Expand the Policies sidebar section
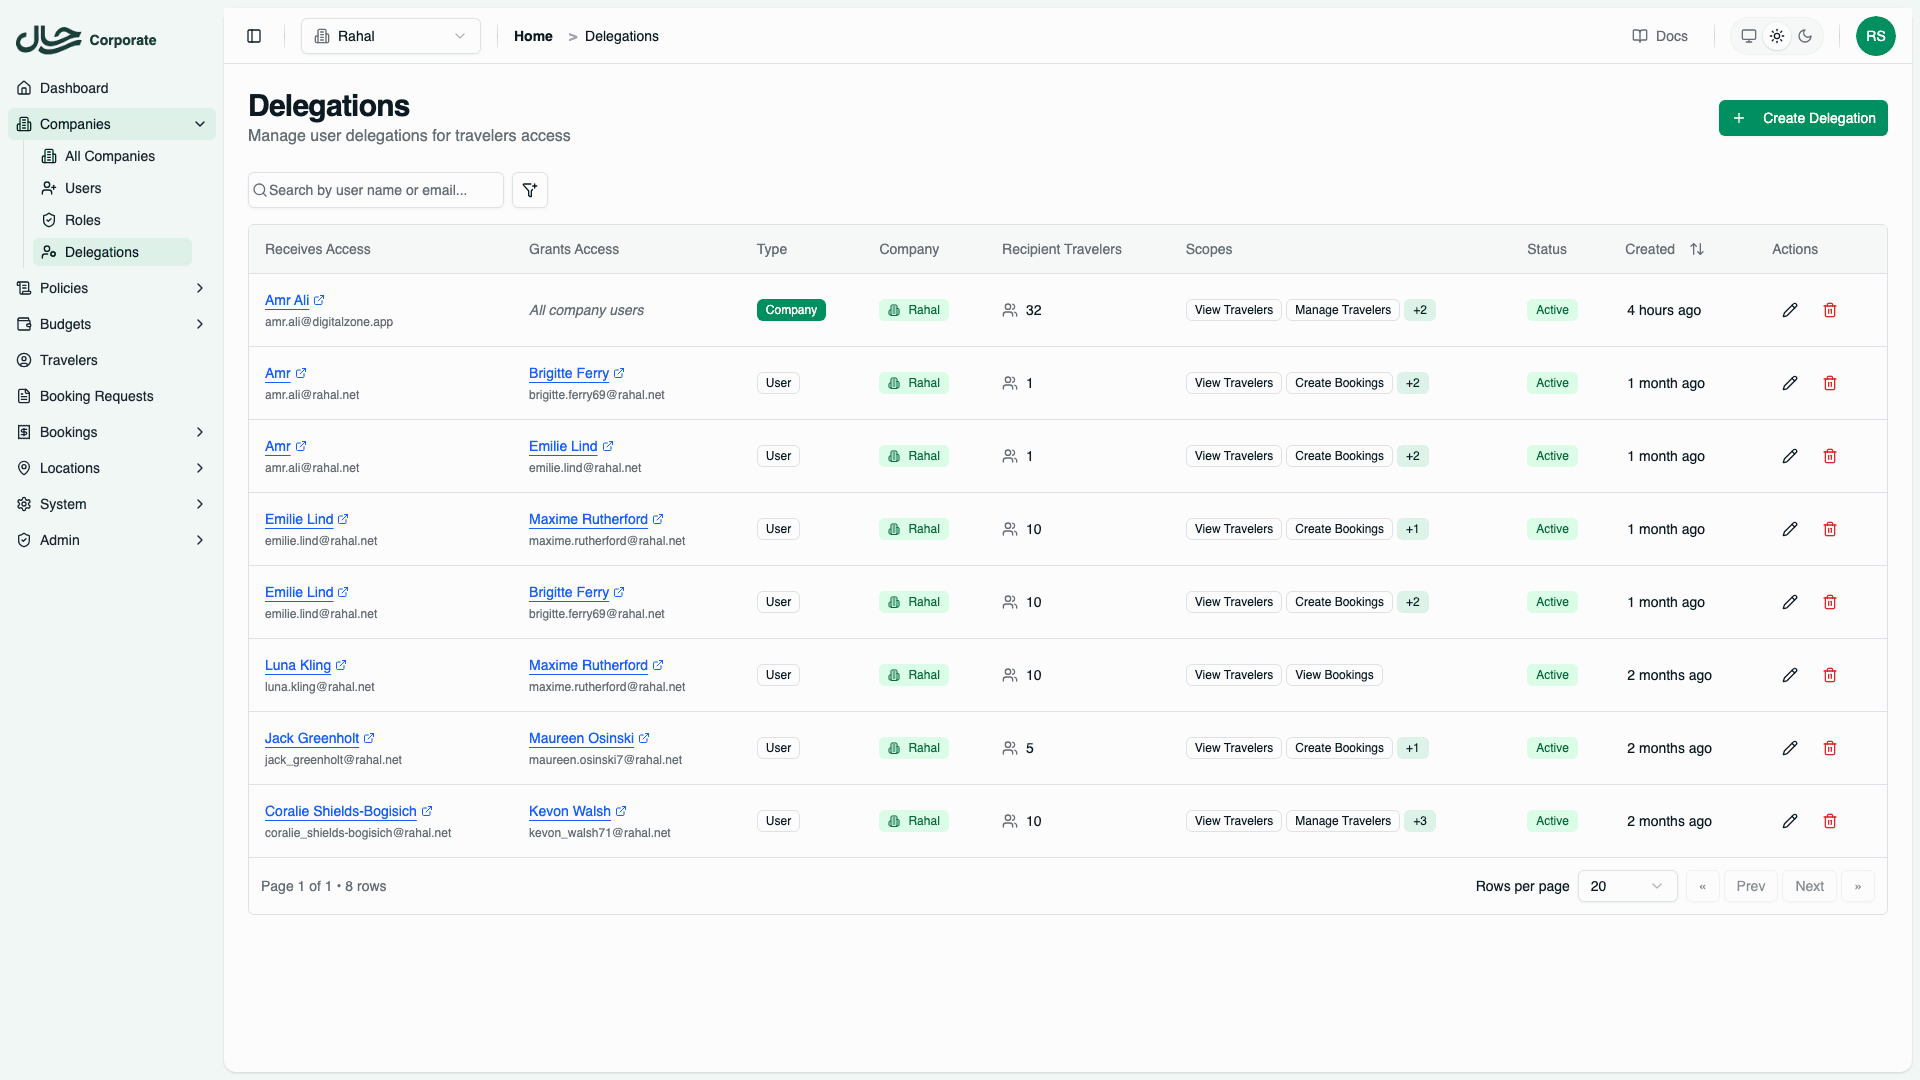 pos(110,288)
